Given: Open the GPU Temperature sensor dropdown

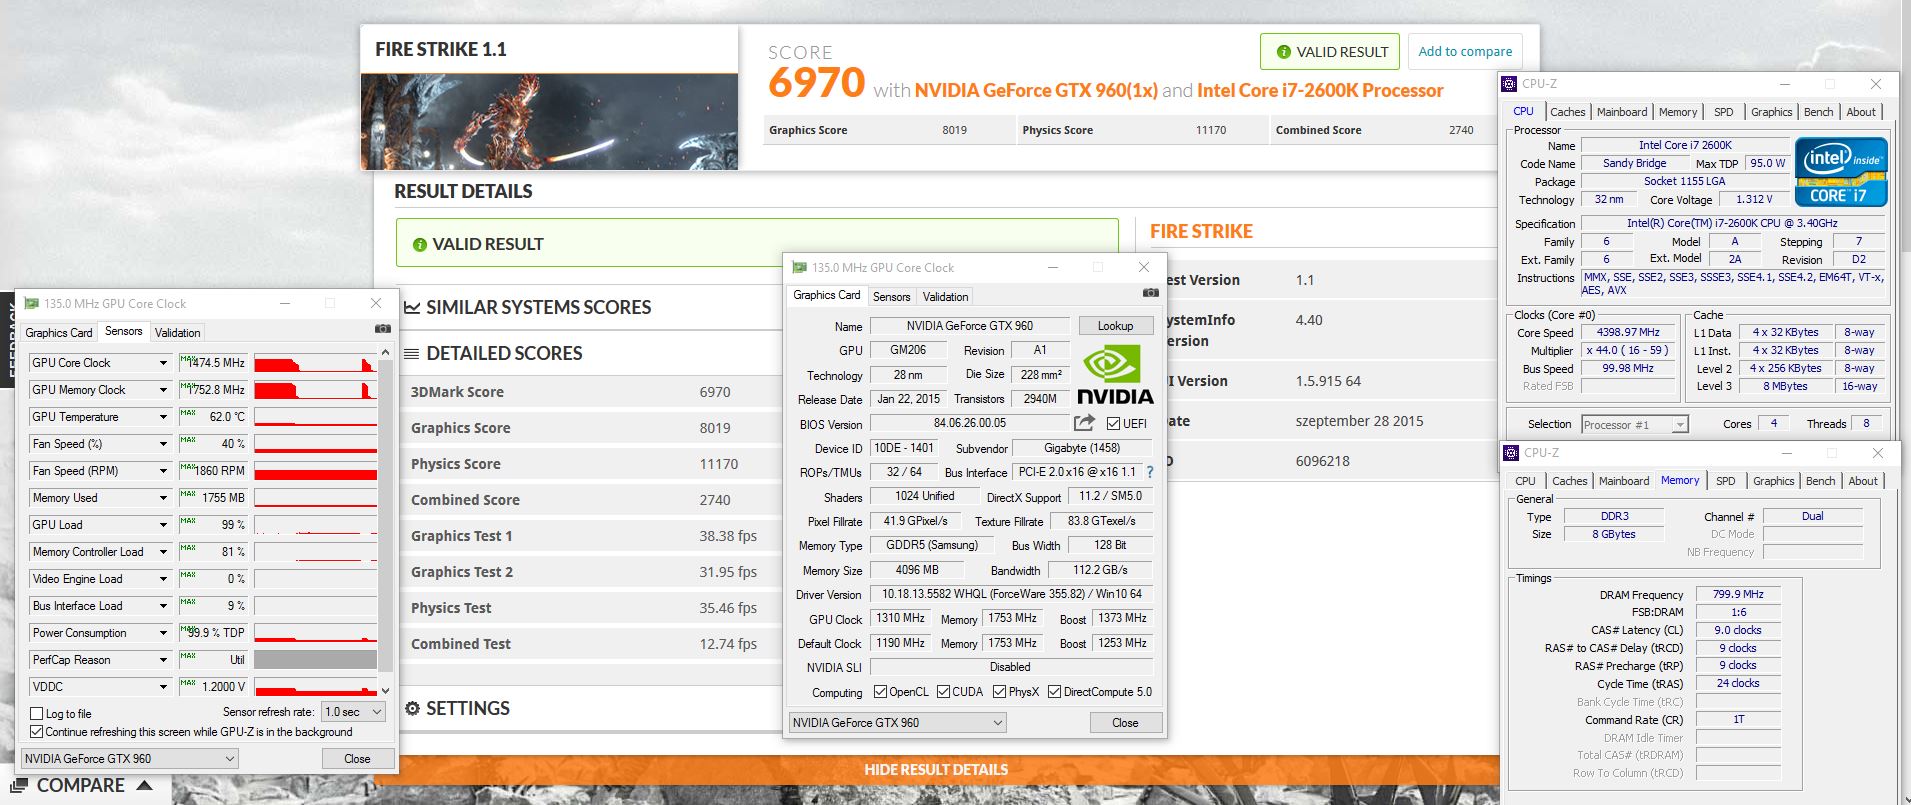Looking at the screenshot, I should [163, 417].
